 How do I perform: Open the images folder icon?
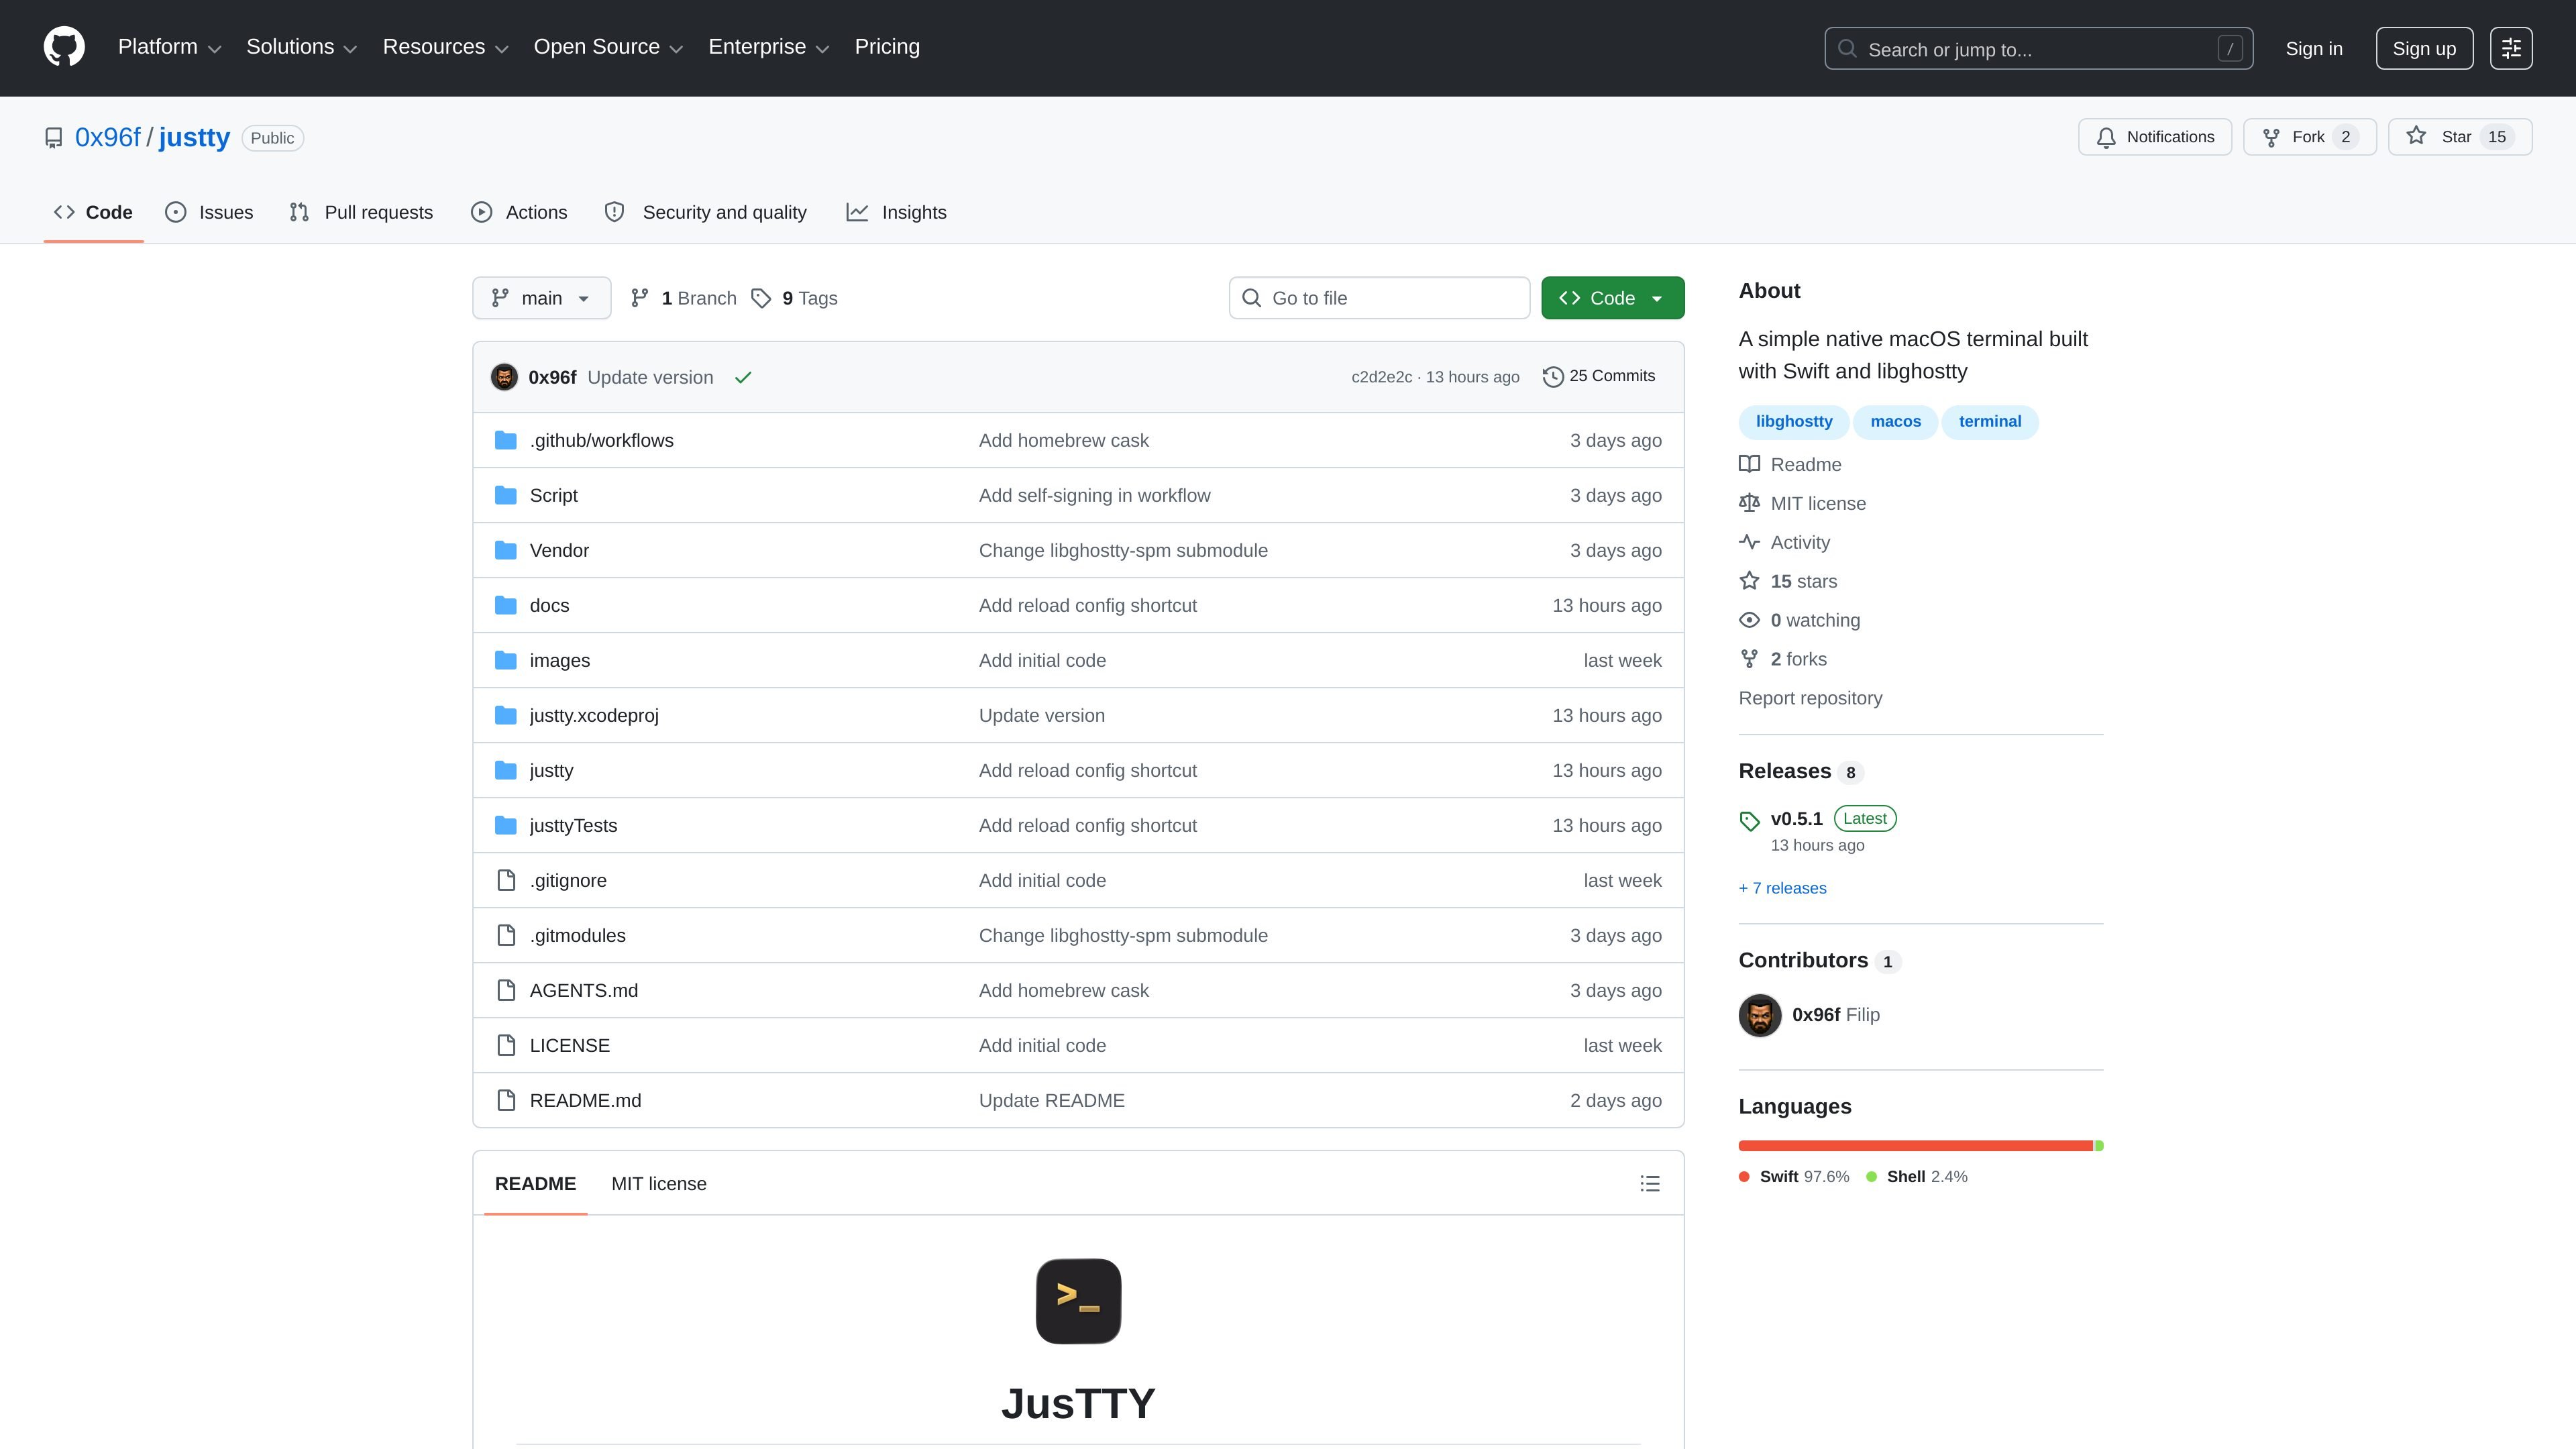pyautogui.click(x=506, y=660)
